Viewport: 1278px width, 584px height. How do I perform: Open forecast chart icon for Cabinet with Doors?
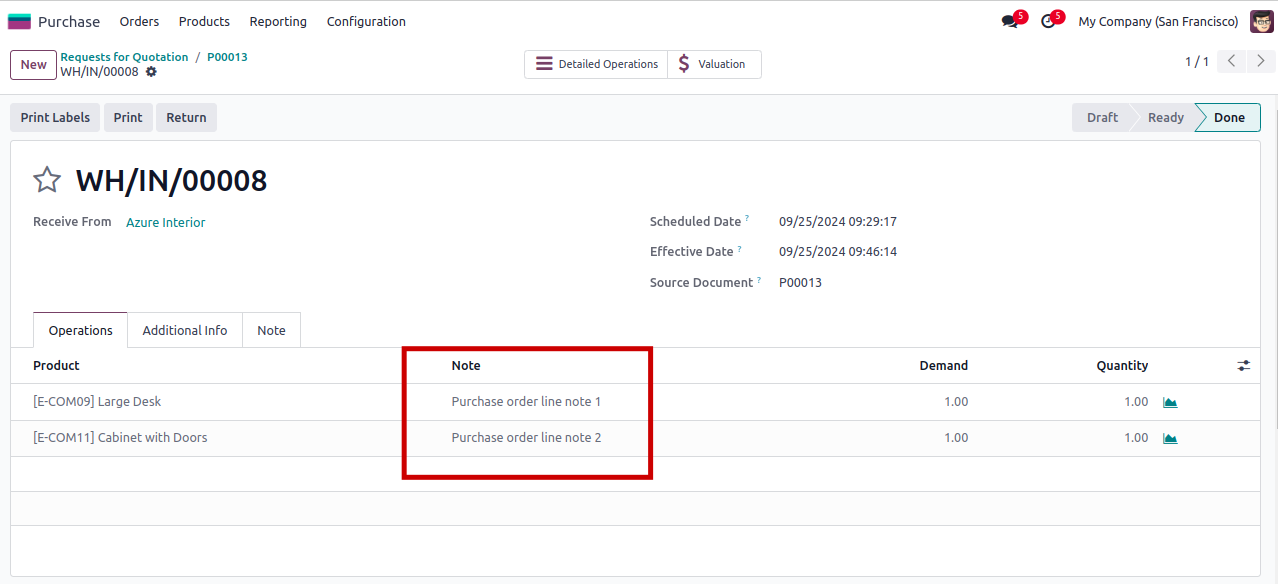click(1170, 438)
